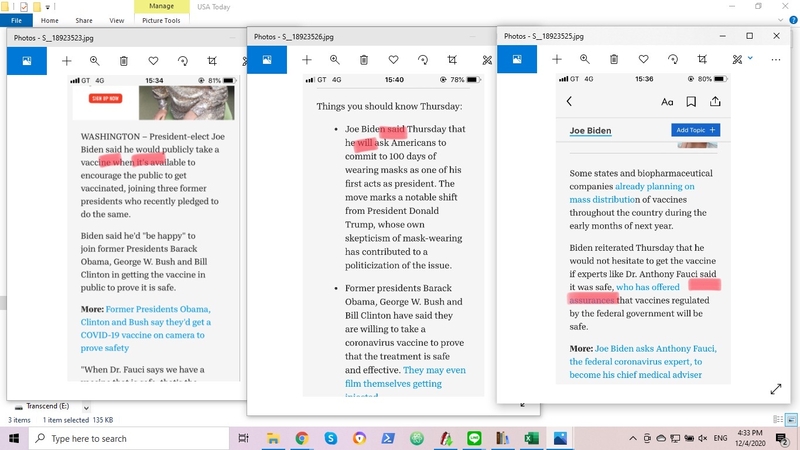Click File Explorer help question mark icon

point(793,20)
